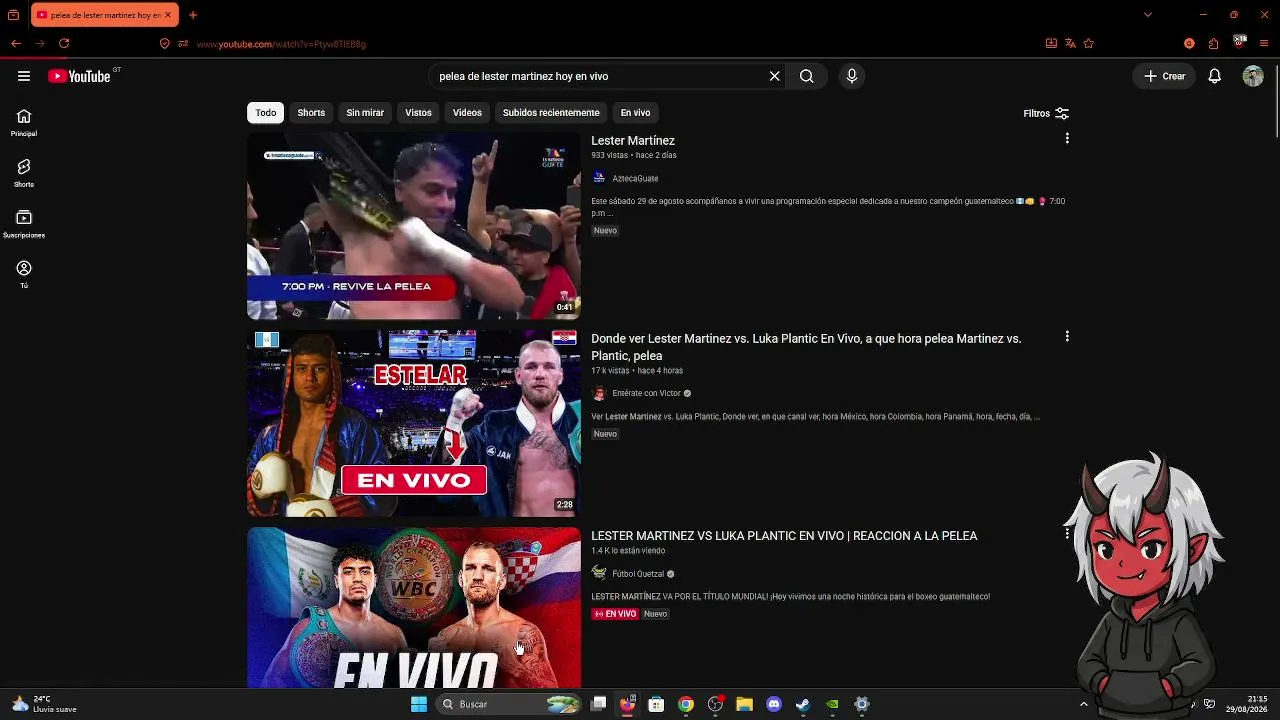Play the Estelar En Vivo thumbnail
Viewport: 1280px width, 720px height.
(414, 423)
